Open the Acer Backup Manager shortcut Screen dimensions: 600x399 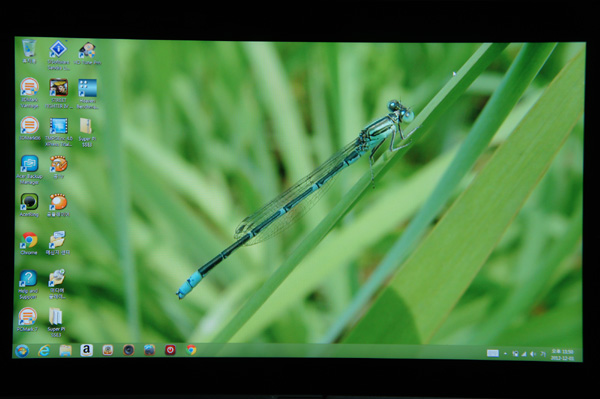point(29,170)
